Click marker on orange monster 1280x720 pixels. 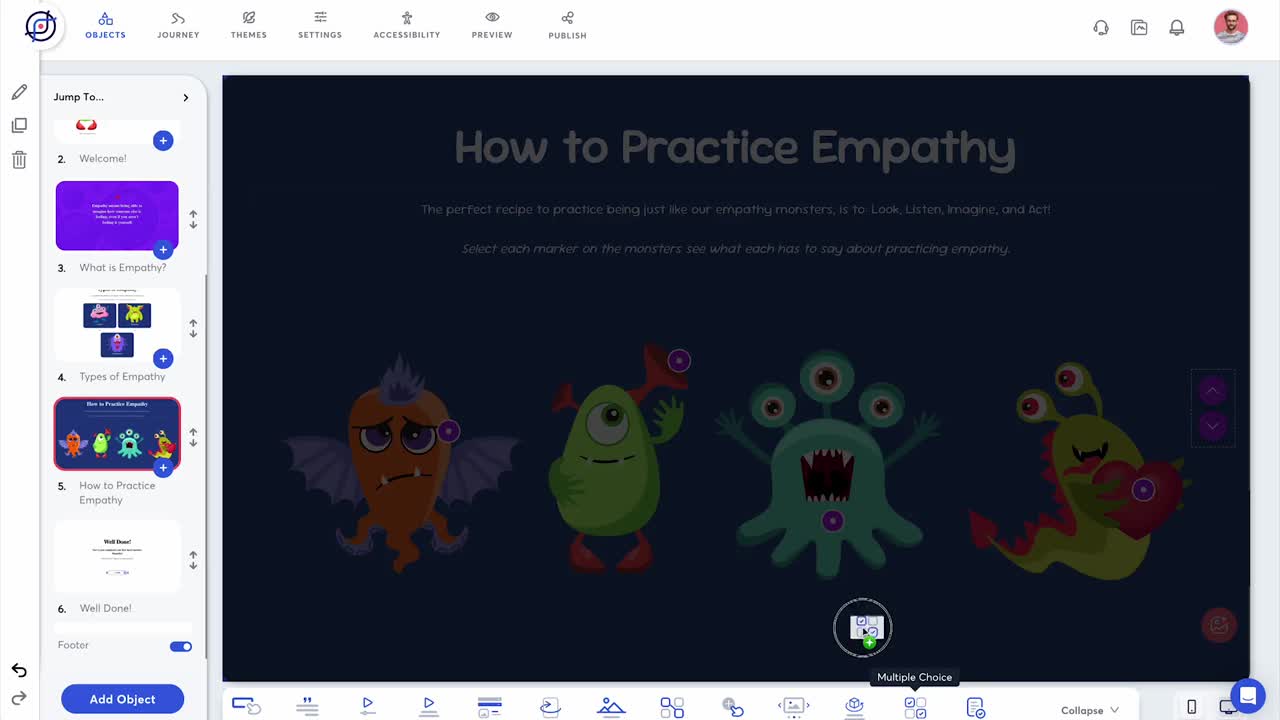449,431
